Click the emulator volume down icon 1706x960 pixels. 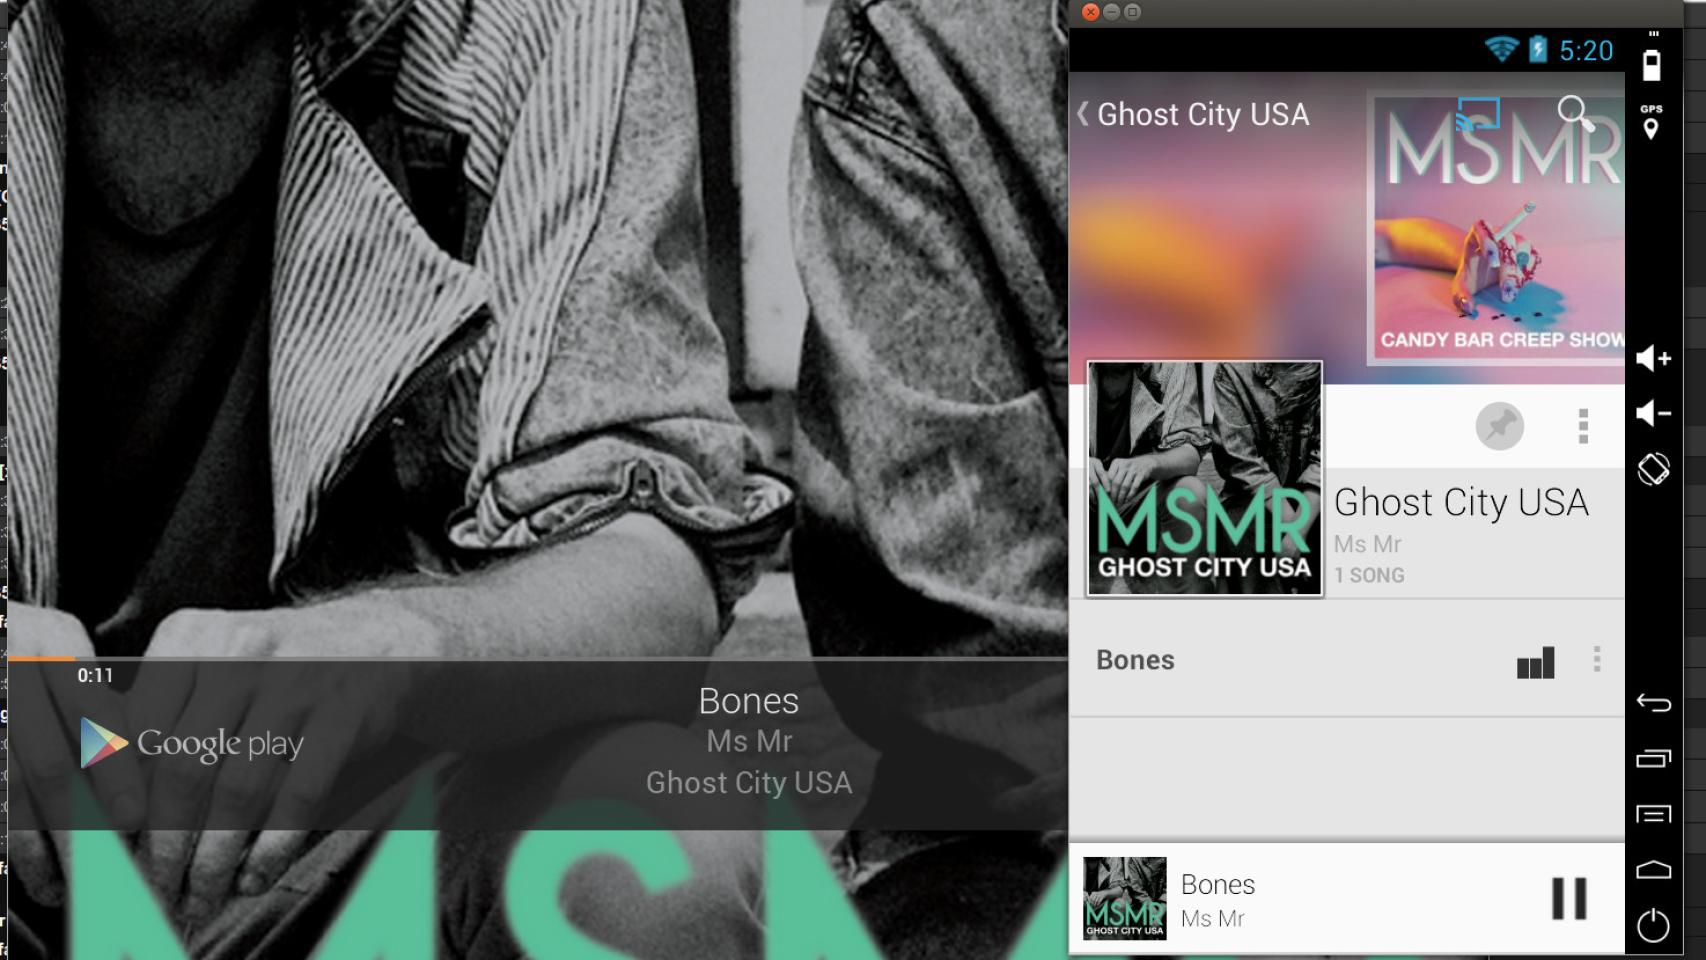click(x=1654, y=413)
